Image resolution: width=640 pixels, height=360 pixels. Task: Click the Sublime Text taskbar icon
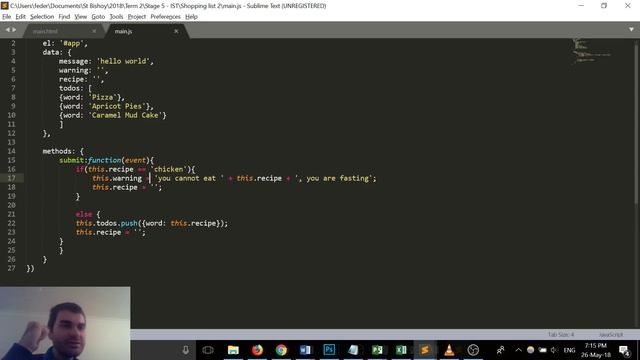[425, 350]
